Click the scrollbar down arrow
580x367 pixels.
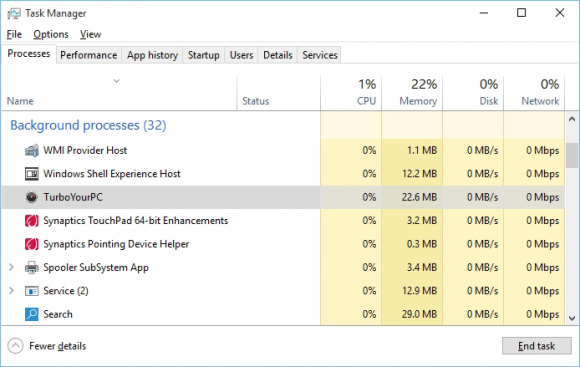pyautogui.click(x=572, y=318)
